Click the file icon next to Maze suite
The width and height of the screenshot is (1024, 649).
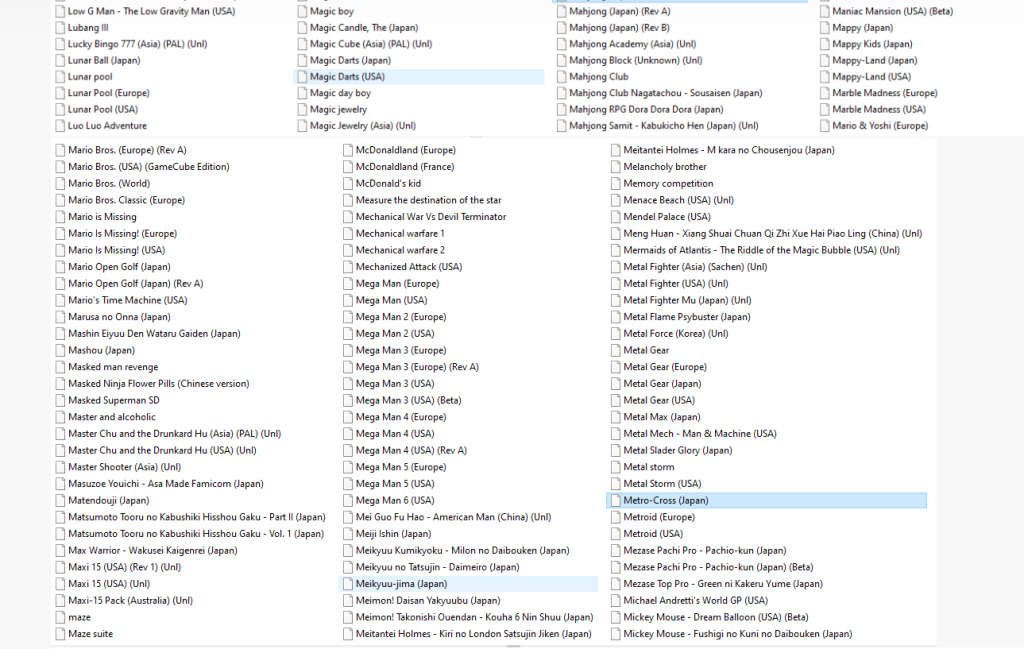pyautogui.click(x=60, y=634)
